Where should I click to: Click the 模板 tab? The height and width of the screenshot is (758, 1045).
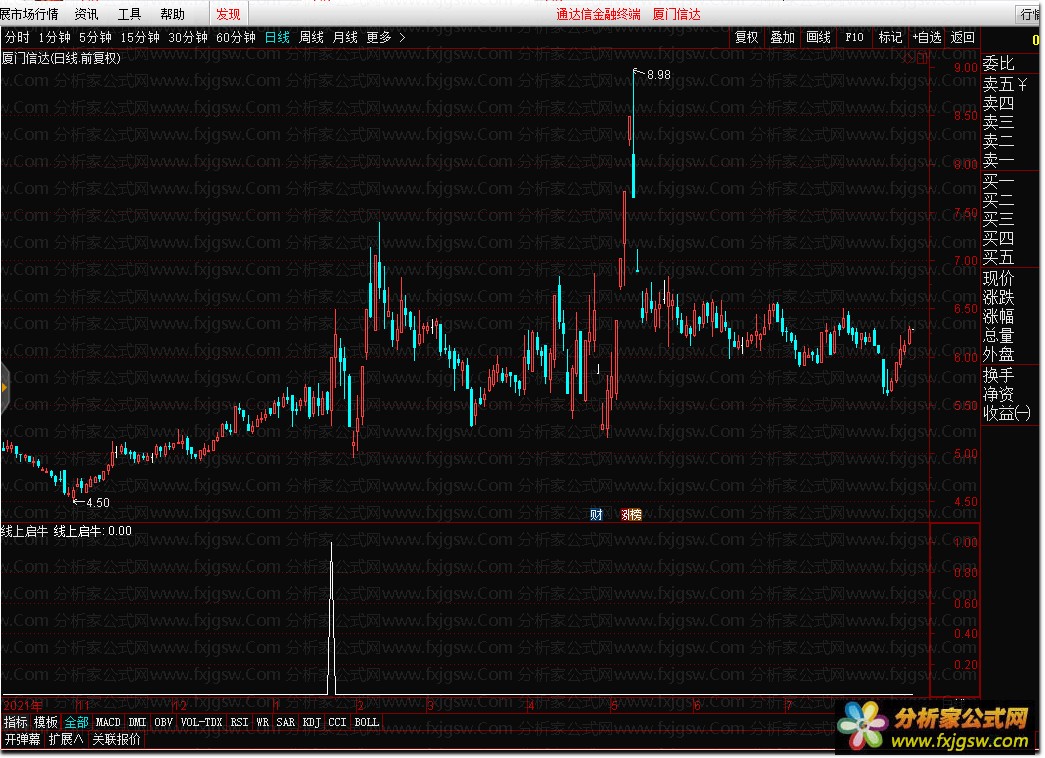click(46, 722)
